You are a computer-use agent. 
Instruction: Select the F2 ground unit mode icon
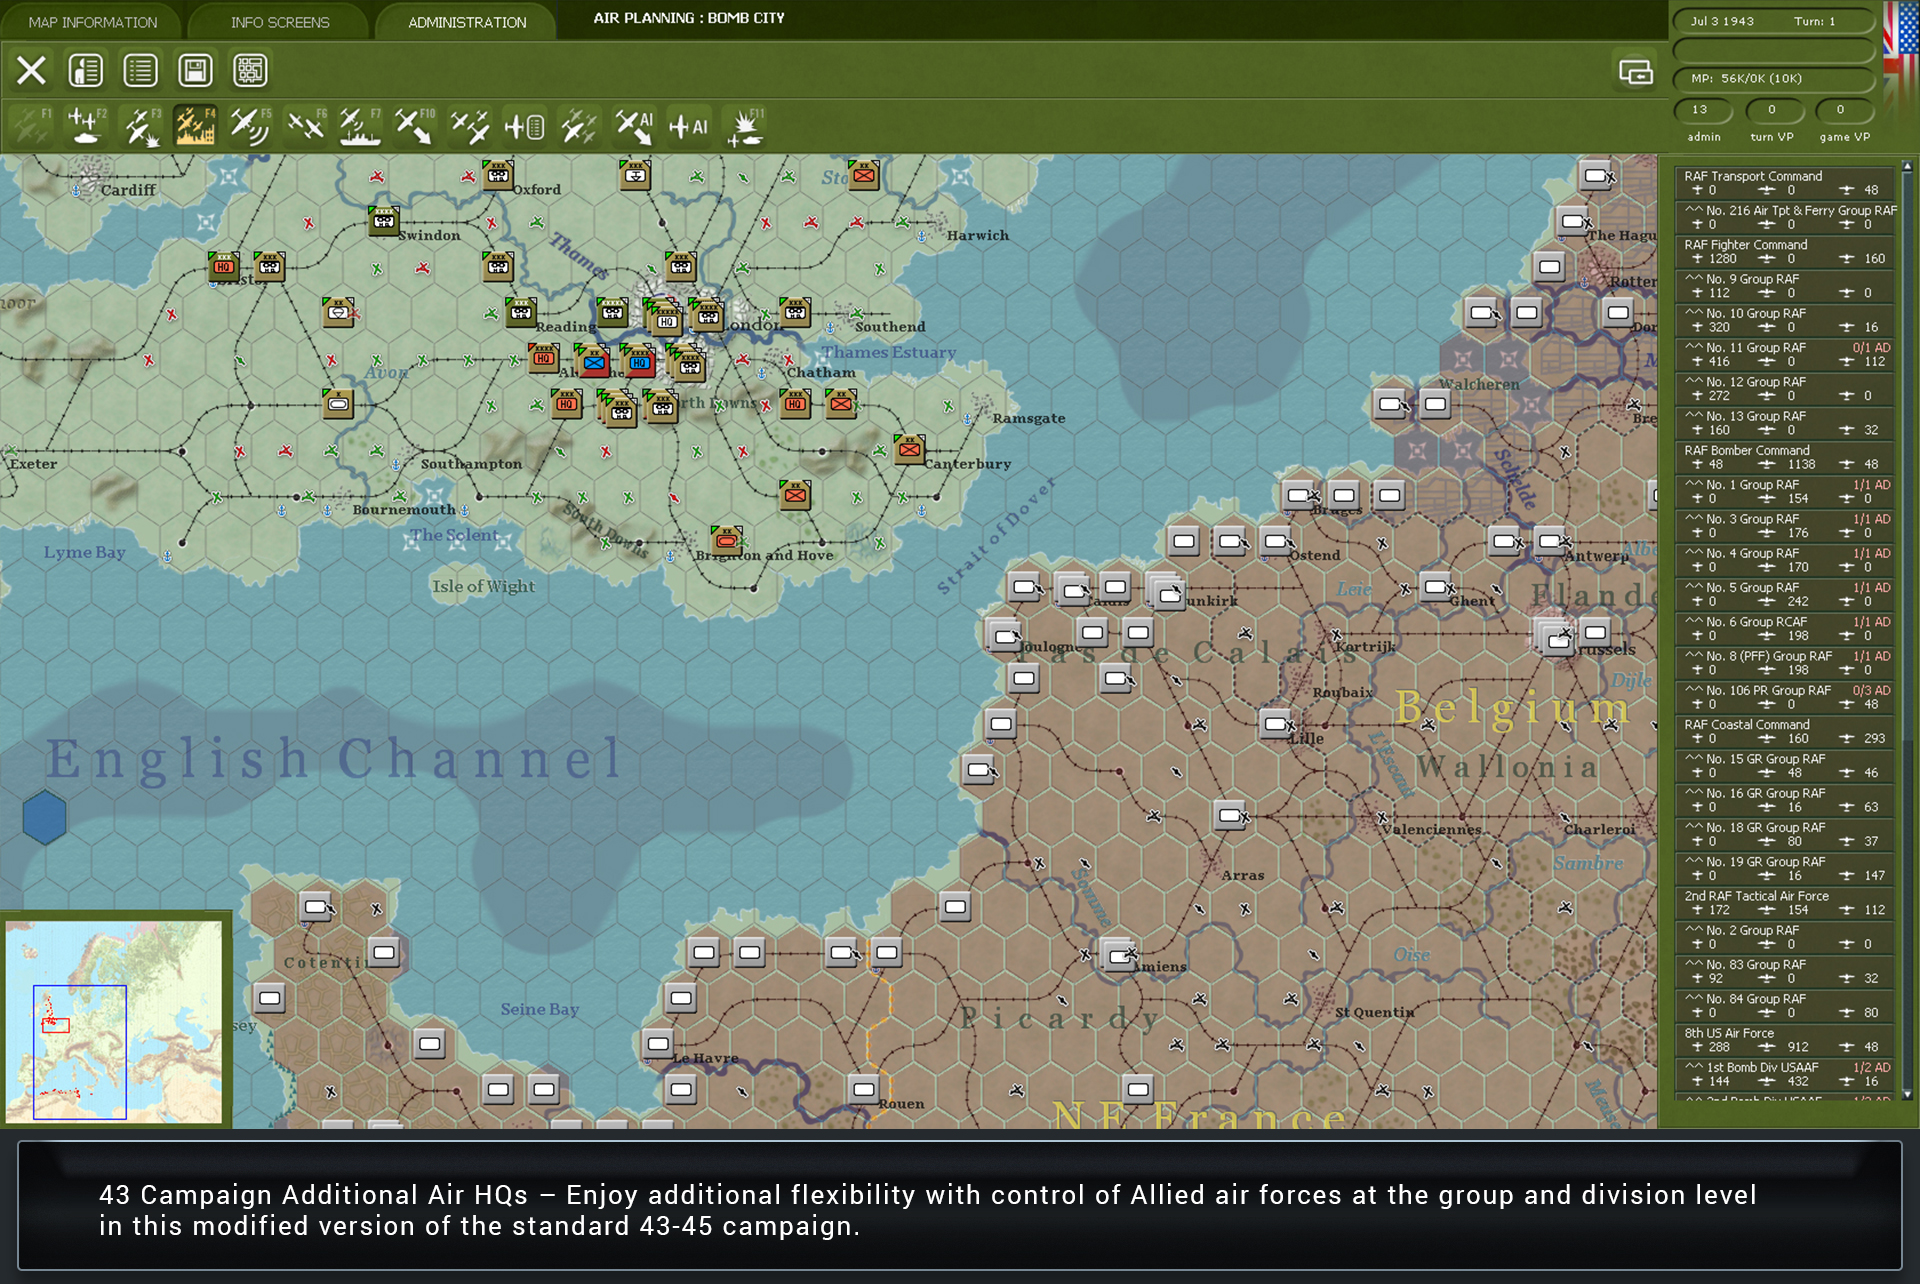pyautogui.click(x=86, y=125)
